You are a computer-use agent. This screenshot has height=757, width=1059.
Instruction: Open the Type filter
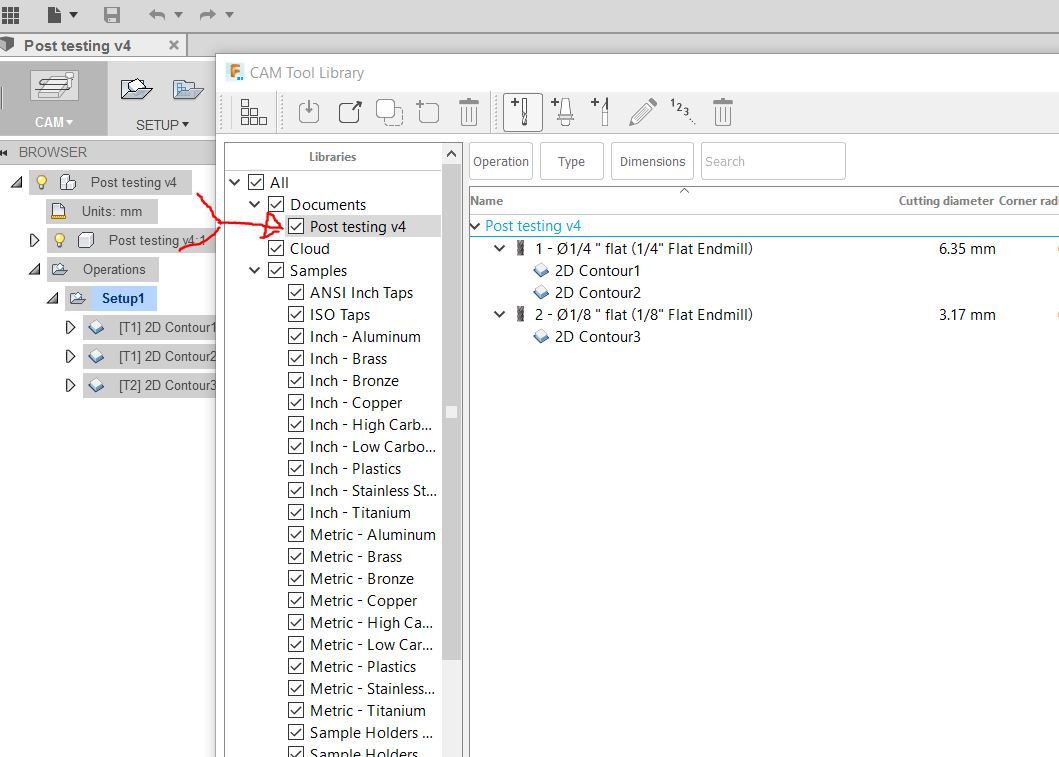[571, 161]
